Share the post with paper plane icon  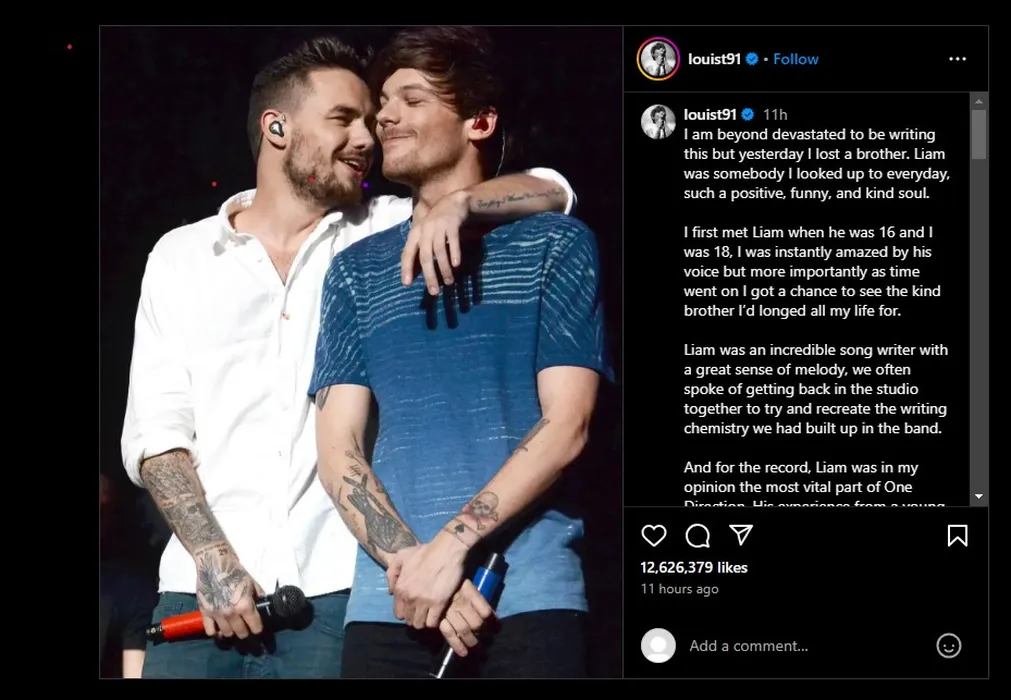coord(741,534)
